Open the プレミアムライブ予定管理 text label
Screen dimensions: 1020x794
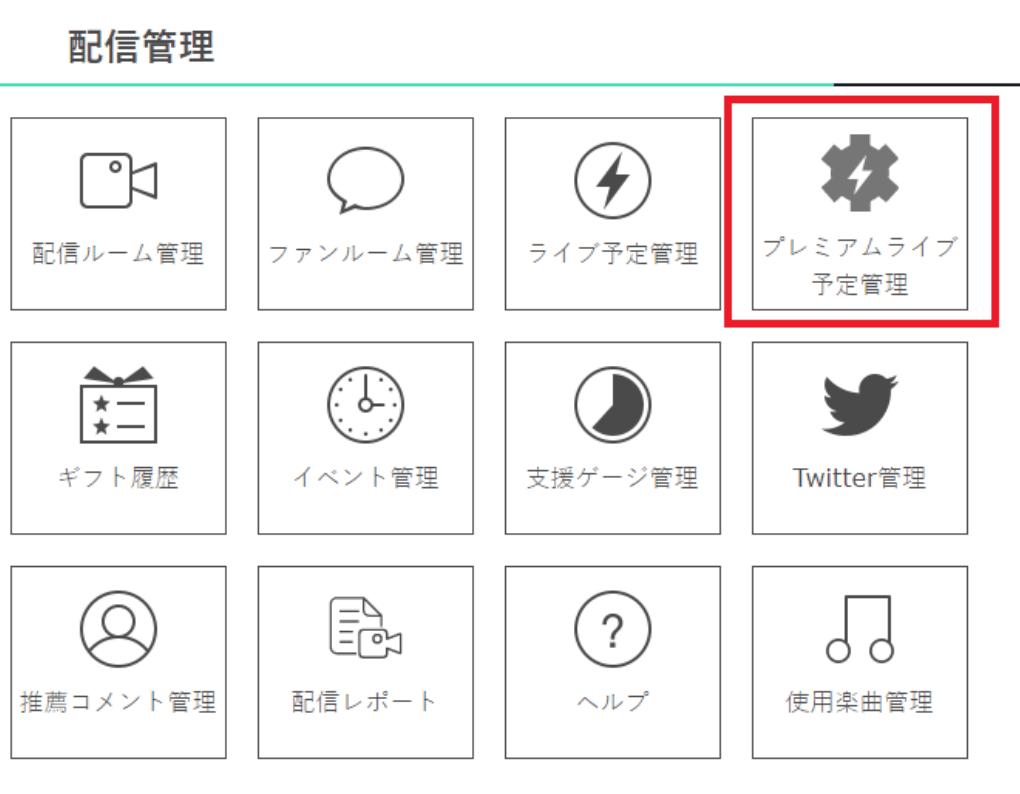(x=860, y=265)
